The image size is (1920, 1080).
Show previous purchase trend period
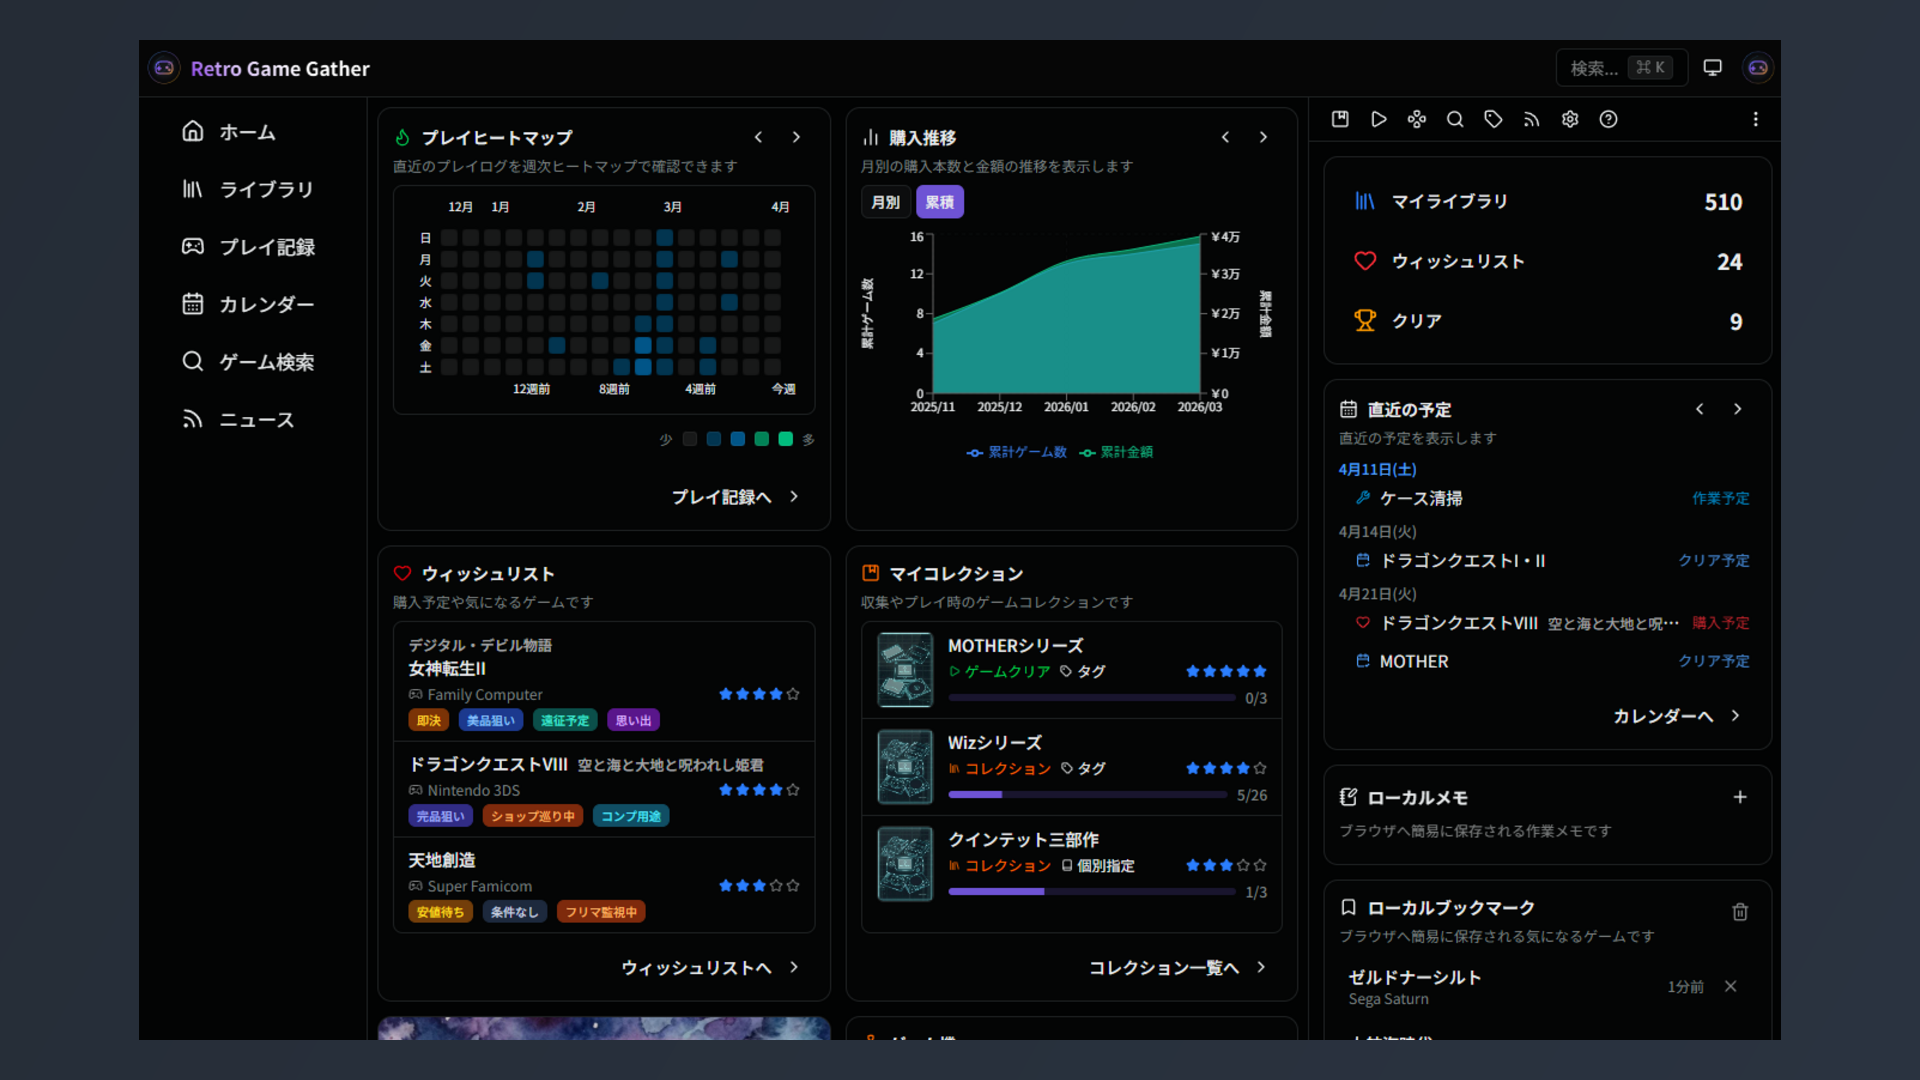pyautogui.click(x=1225, y=137)
